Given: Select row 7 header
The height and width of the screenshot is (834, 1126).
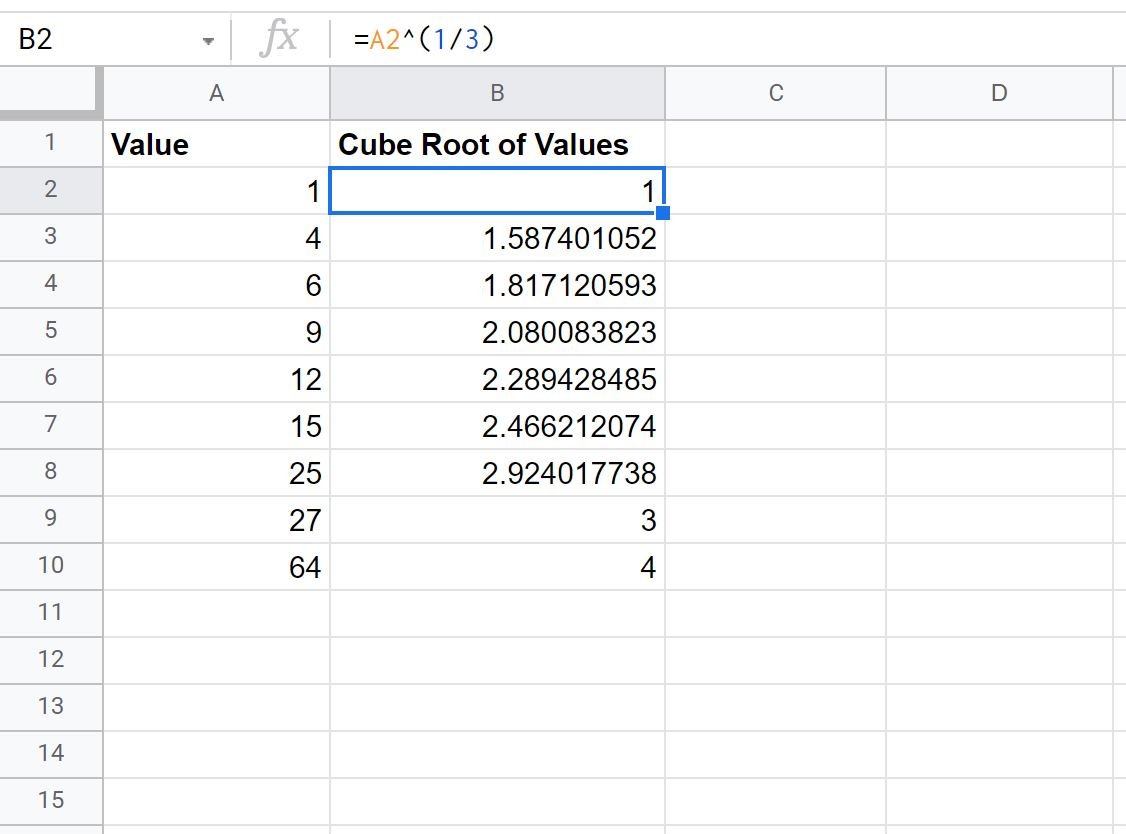Looking at the screenshot, I should coord(50,425).
